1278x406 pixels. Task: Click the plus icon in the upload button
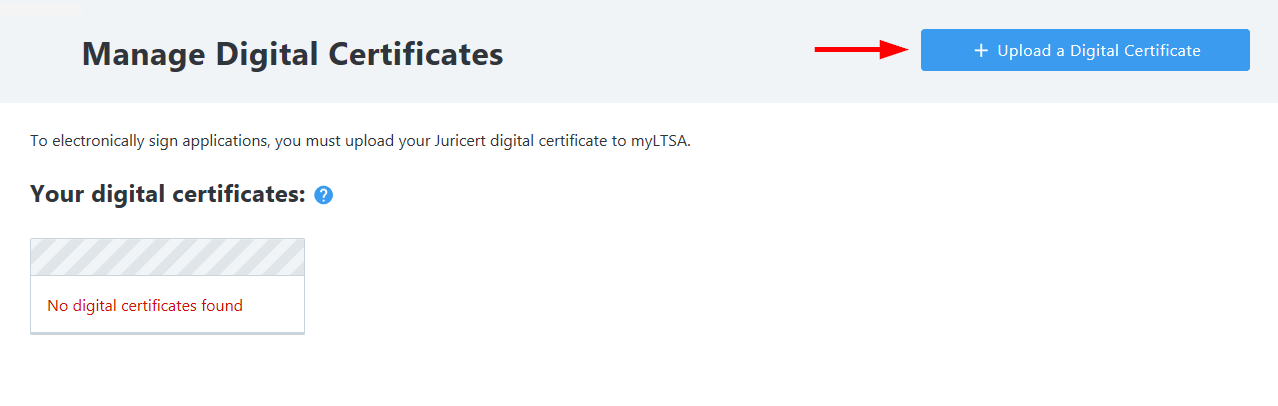coord(981,50)
